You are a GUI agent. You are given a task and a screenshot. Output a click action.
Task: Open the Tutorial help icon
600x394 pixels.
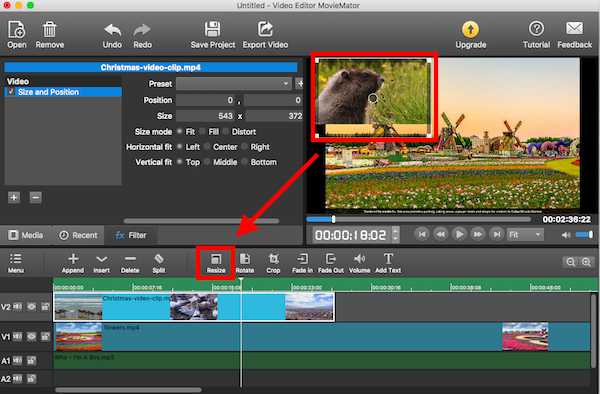[536, 34]
